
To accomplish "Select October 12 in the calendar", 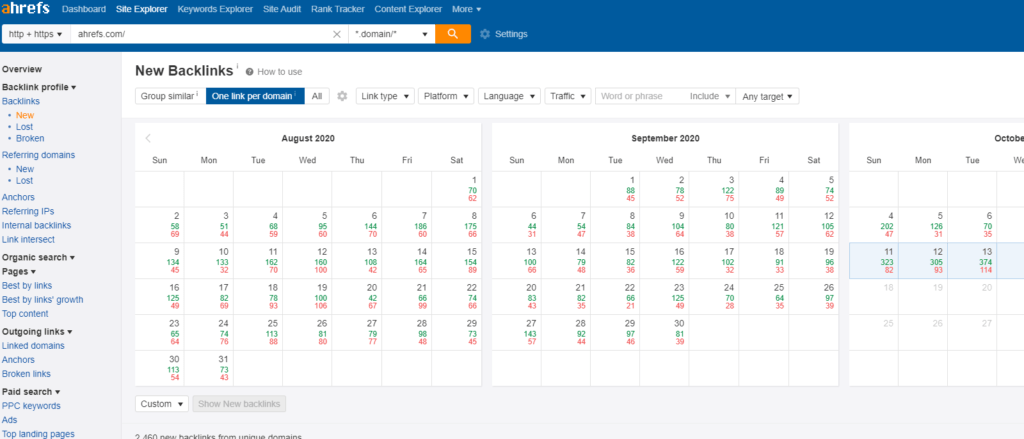I will pyautogui.click(x=923, y=261).
